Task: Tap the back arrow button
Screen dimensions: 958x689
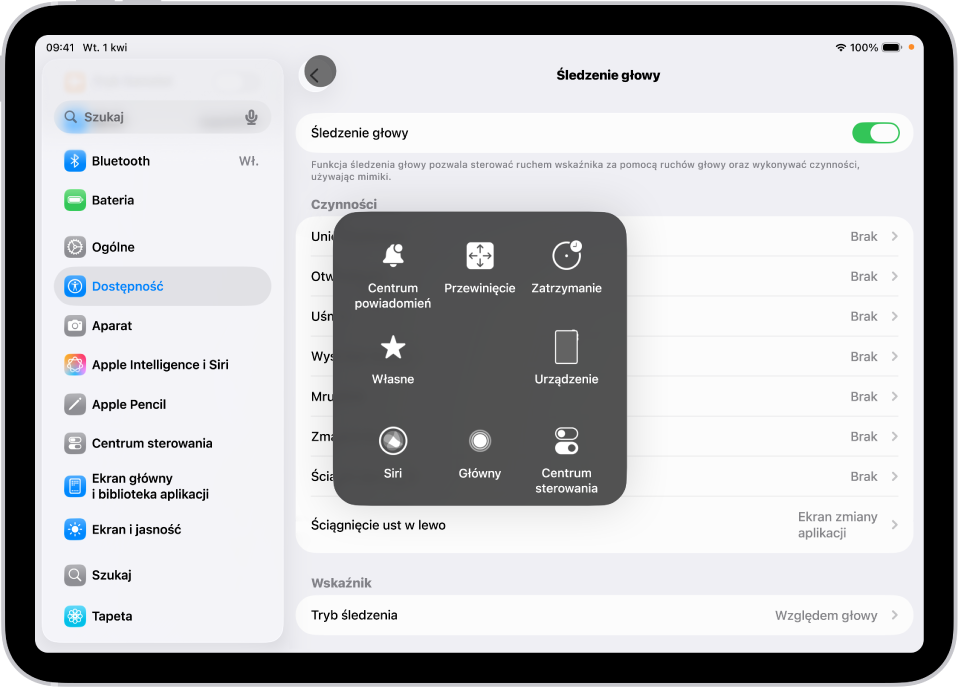Action: pos(318,72)
